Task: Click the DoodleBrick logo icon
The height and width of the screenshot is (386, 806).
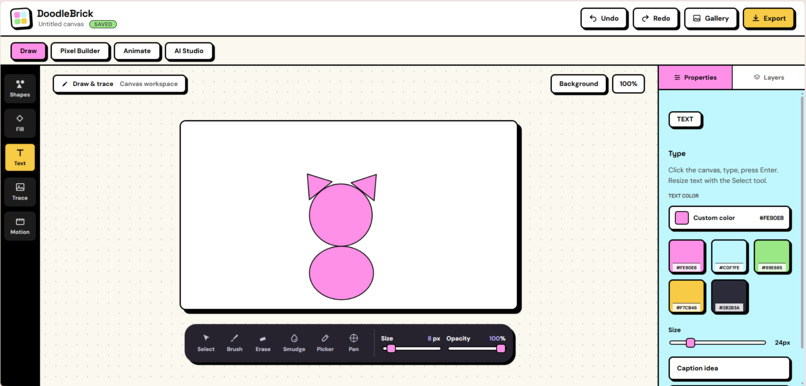Action: 21,18
